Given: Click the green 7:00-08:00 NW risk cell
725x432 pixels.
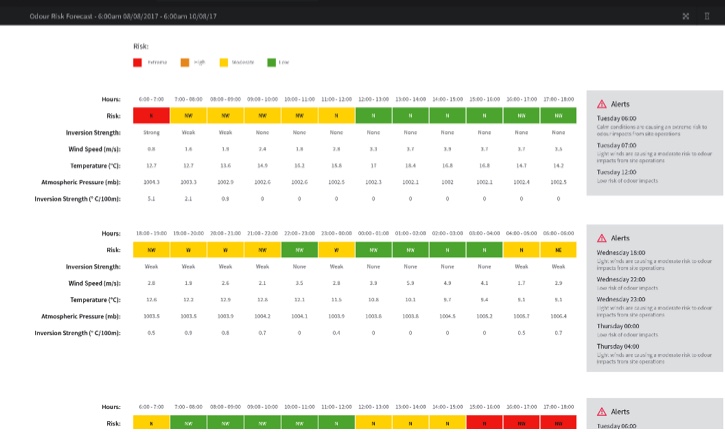Looking at the screenshot, I should (188, 423).
